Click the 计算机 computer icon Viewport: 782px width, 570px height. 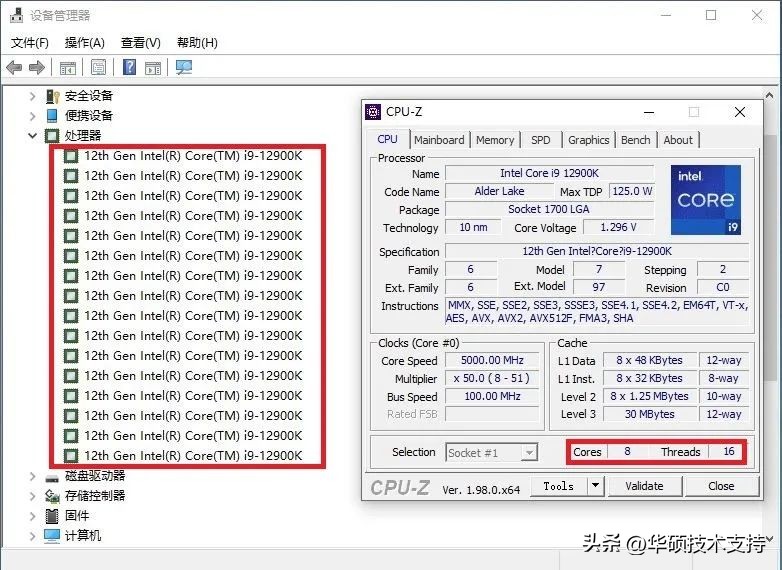[52, 536]
